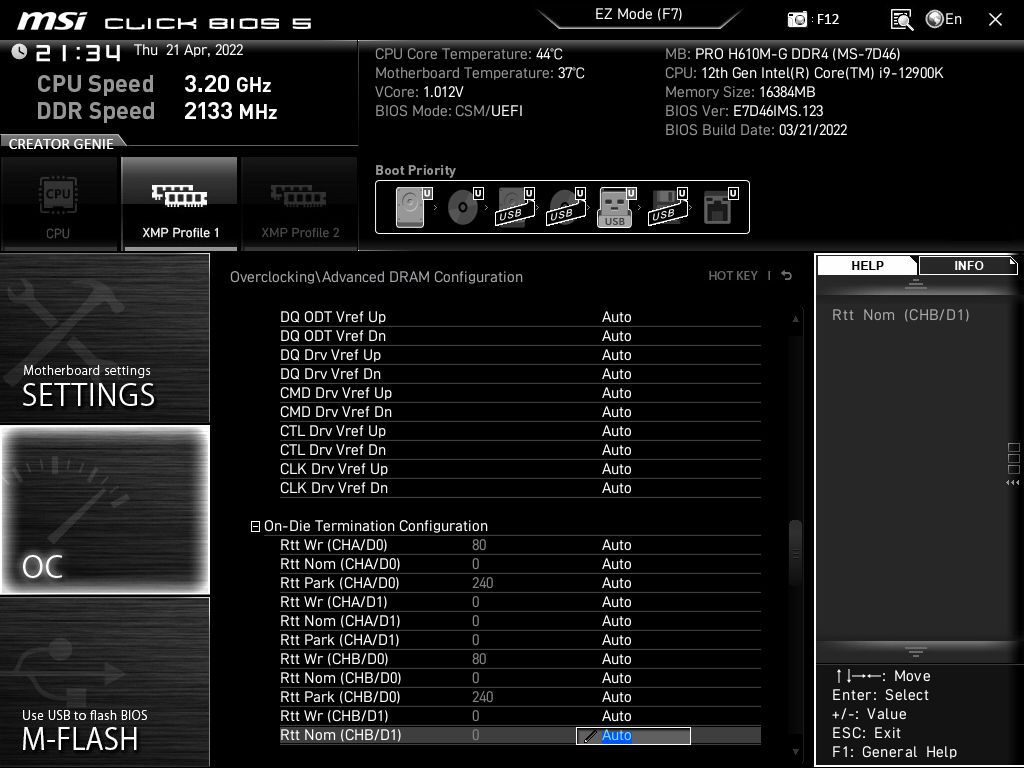Image resolution: width=1024 pixels, height=768 pixels.
Task: Select the network boot device icon
Action: click(719, 207)
